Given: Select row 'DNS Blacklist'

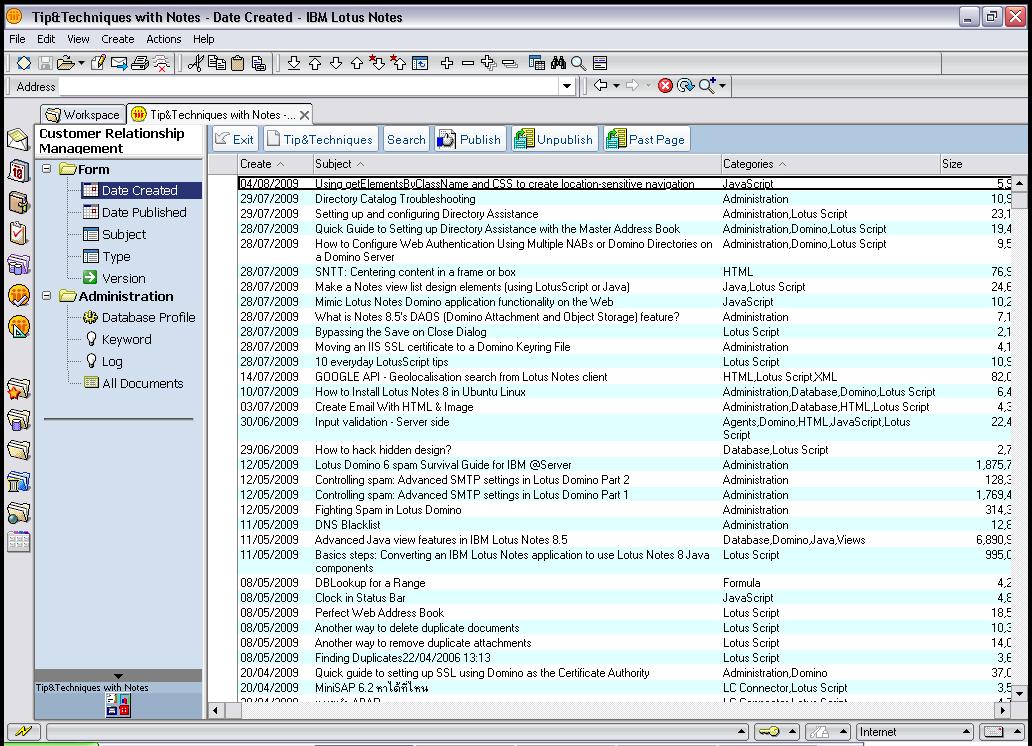Looking at the screenshot, I should click(x=624, y=525).
